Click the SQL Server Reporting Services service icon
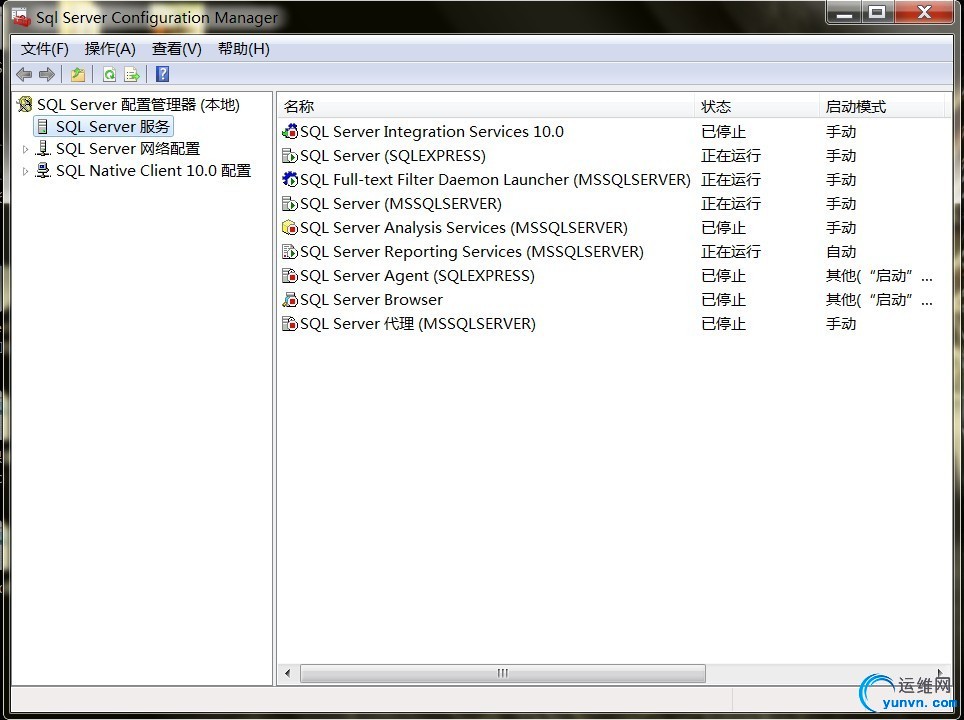Screen dimensions: 964x720 click(x=290, y=251)
